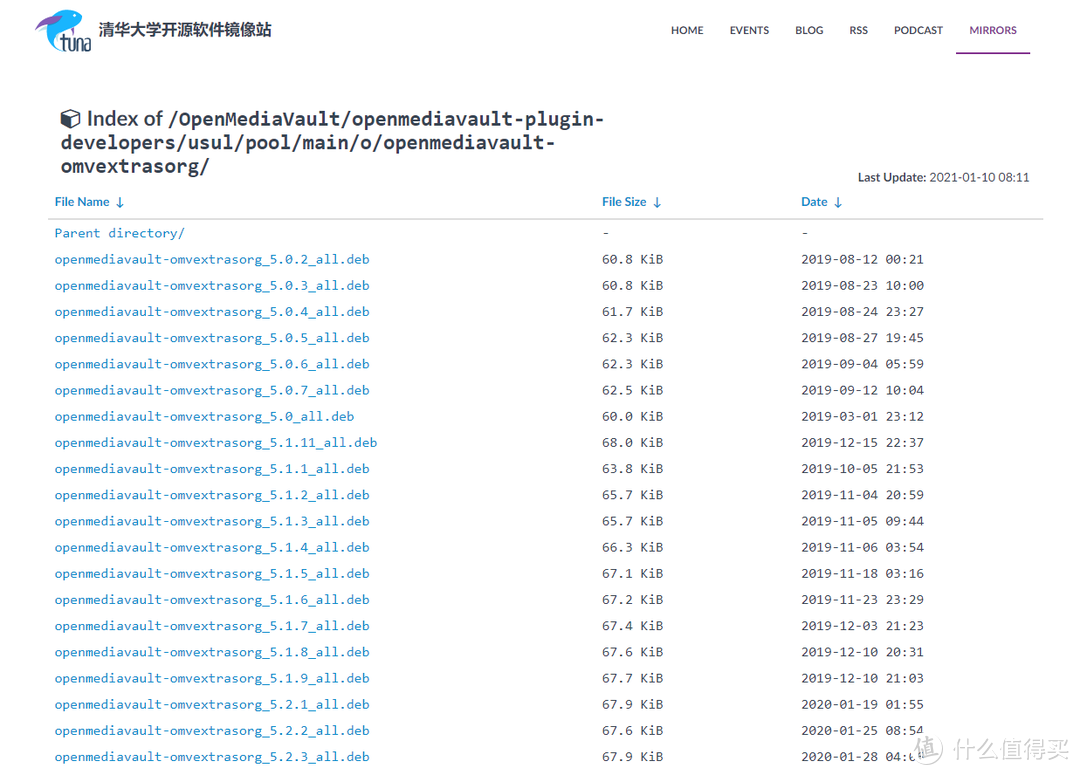Click the 67.7 KiB size value

pyautogui.click(x=632, y=678)
